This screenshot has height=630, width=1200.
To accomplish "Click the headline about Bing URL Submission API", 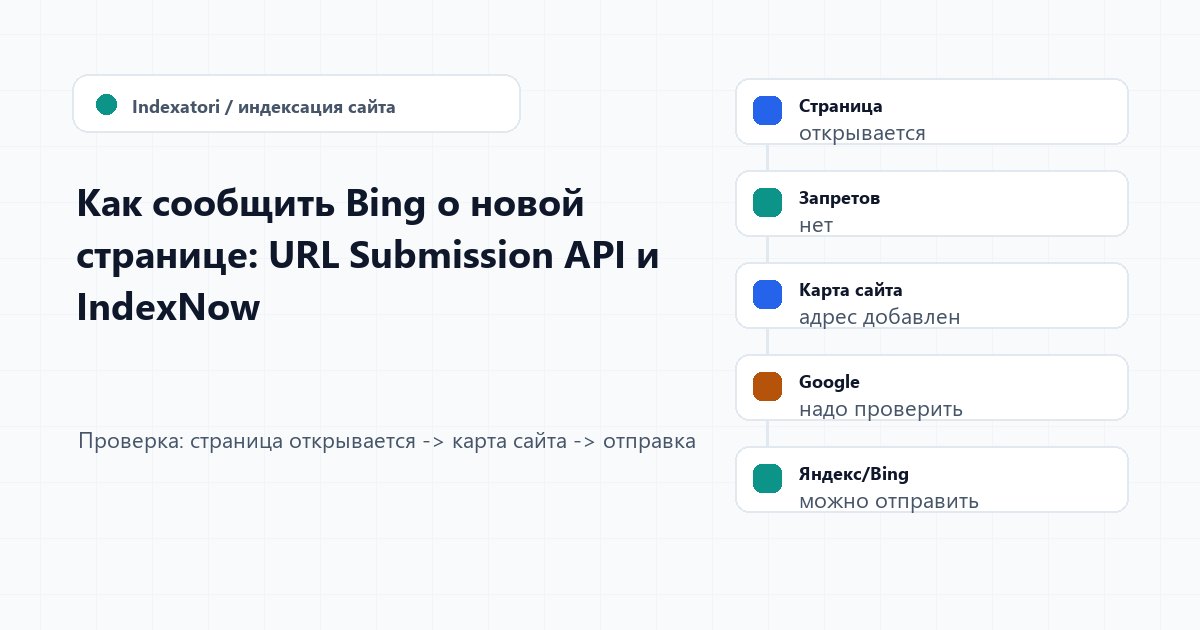I will pos(368,256).
